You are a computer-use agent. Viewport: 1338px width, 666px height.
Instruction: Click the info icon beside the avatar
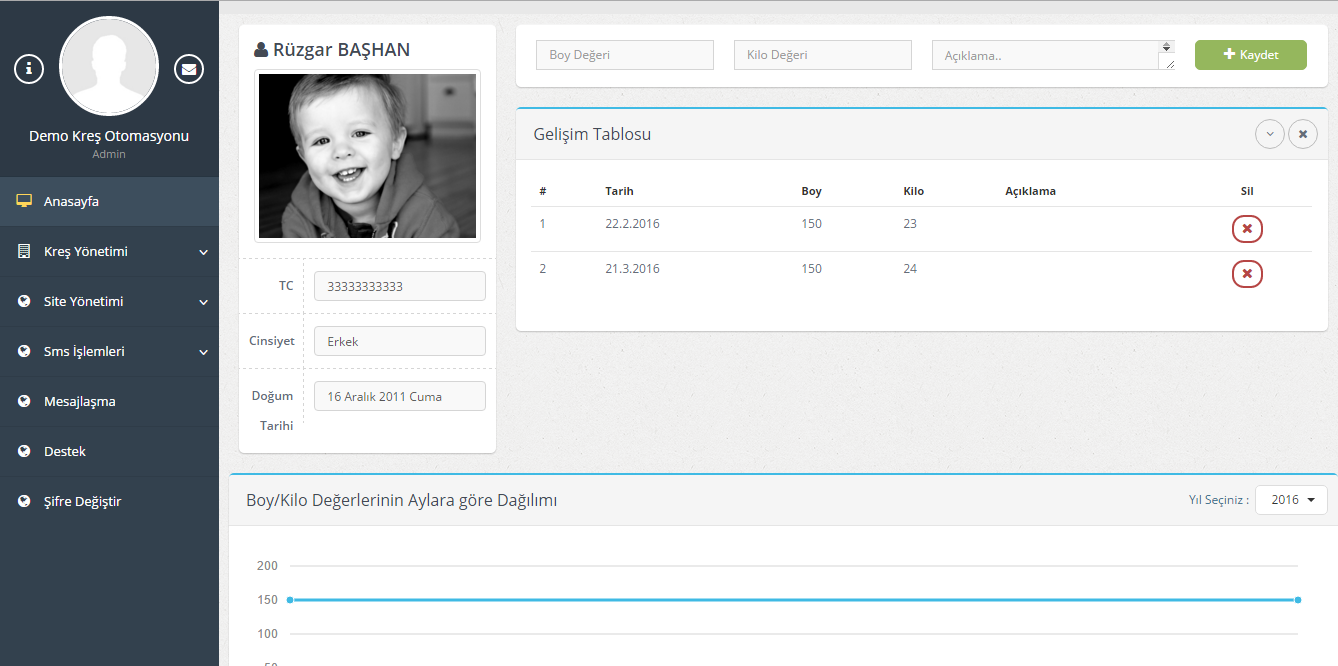tap(29, 68)
